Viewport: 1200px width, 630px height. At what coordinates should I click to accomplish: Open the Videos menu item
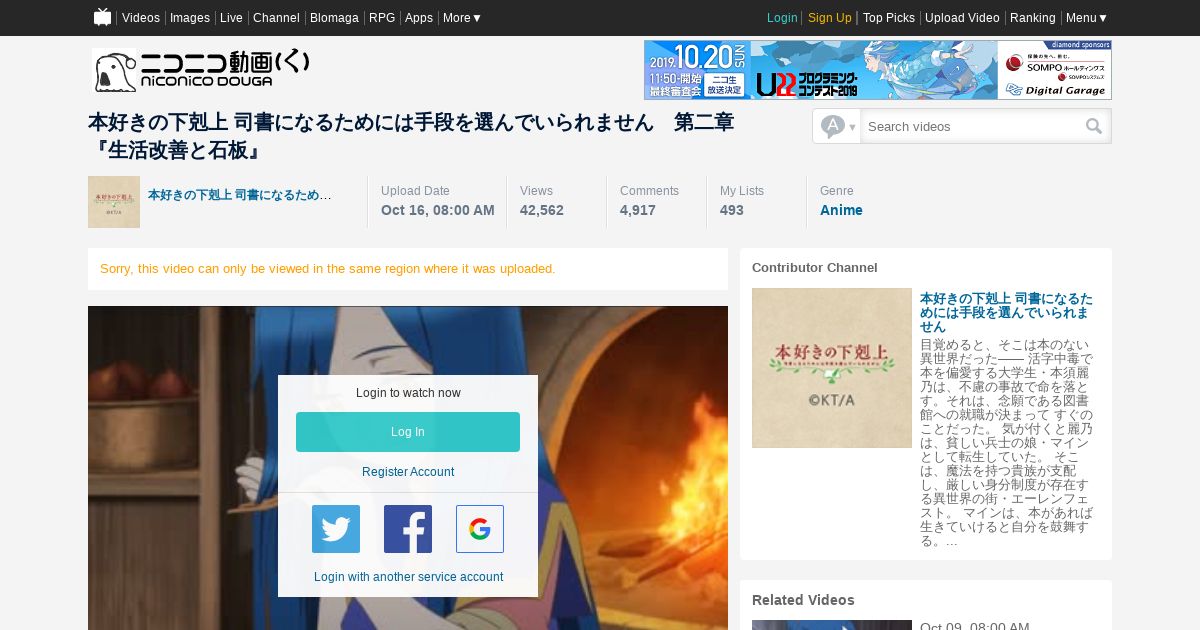point(141,18)
